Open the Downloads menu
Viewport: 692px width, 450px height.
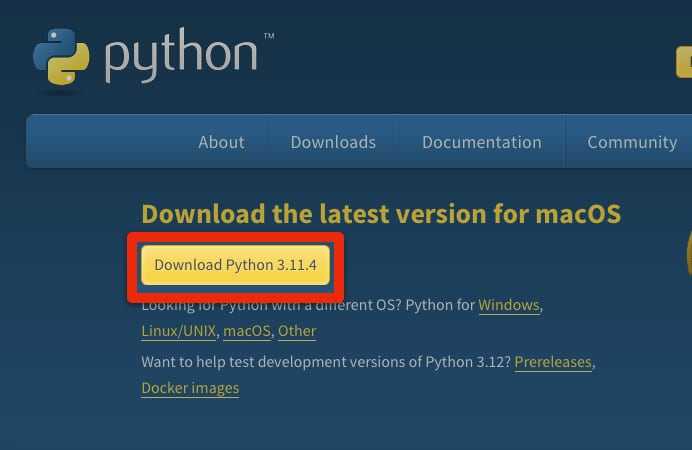coord(333,142)
